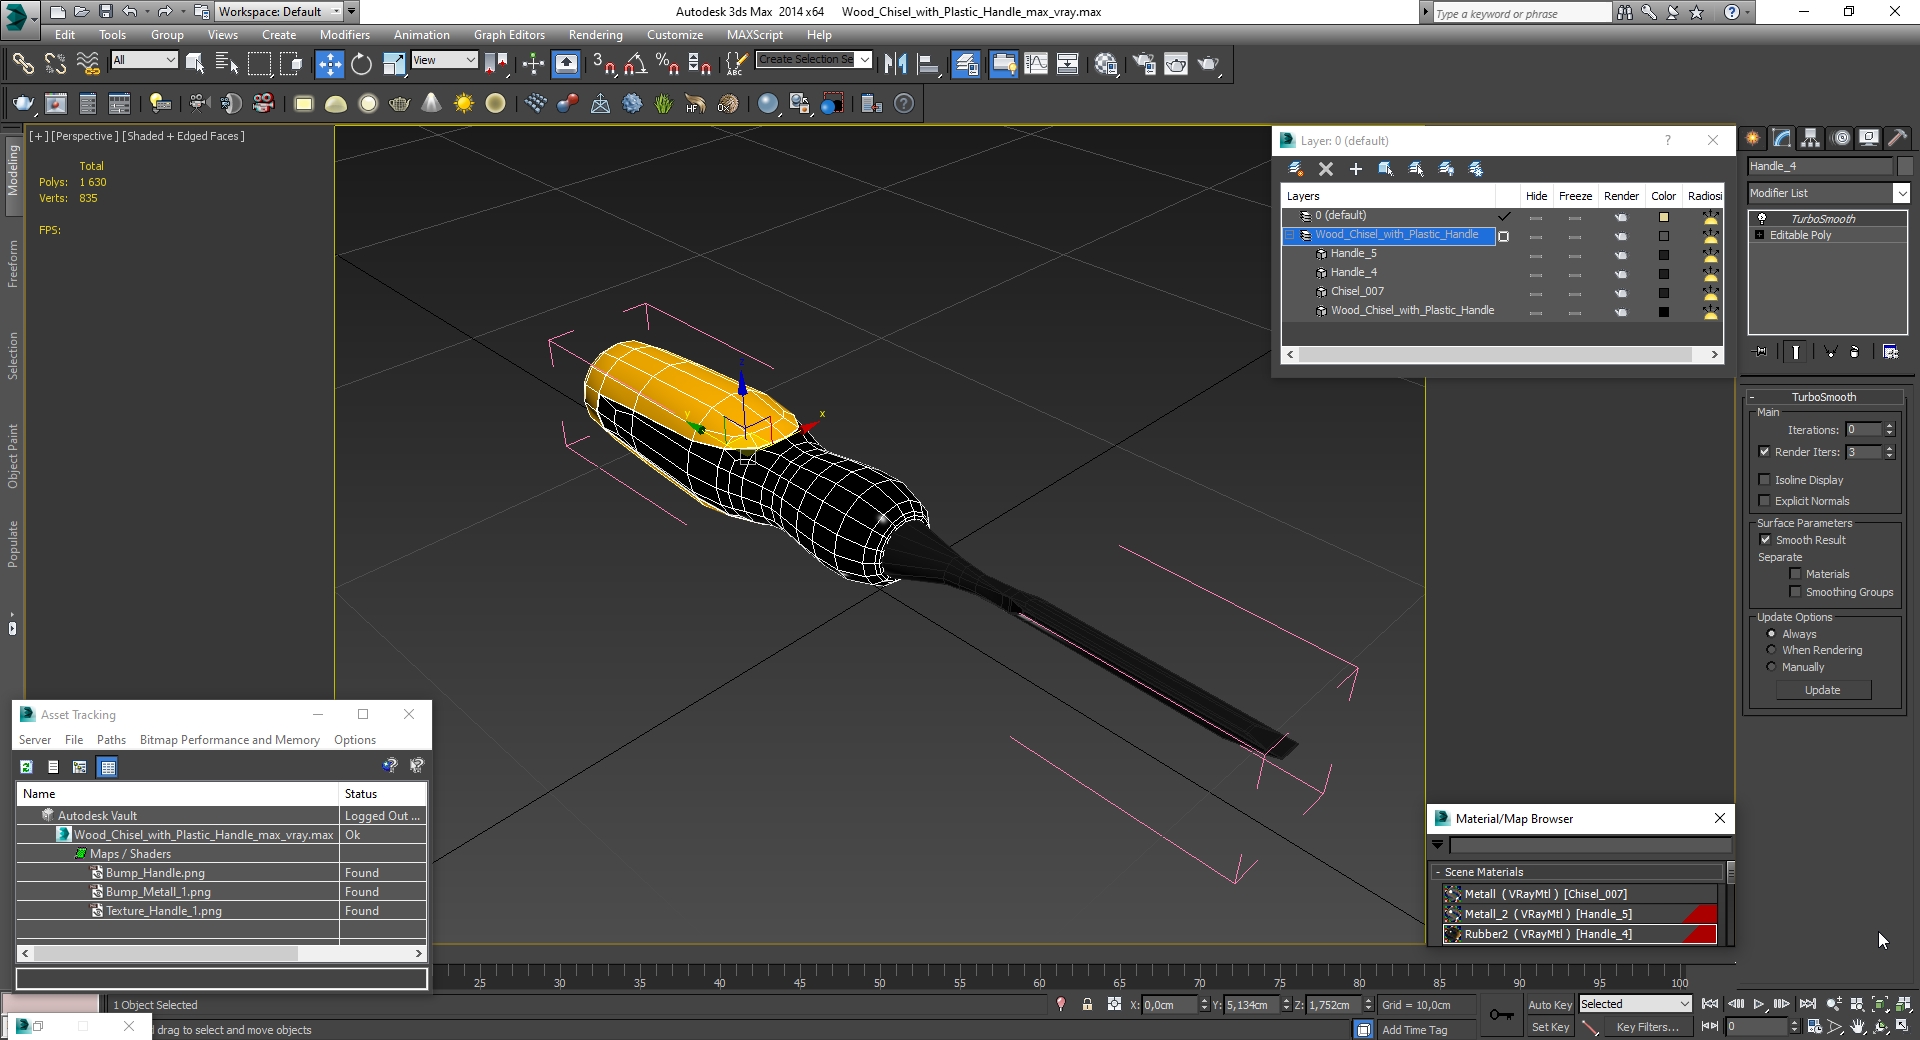The height and width of the screenshot is (1040, 1920).
Task: Open Hierarchy tab in command panel
Action: tap(1811, 138)
